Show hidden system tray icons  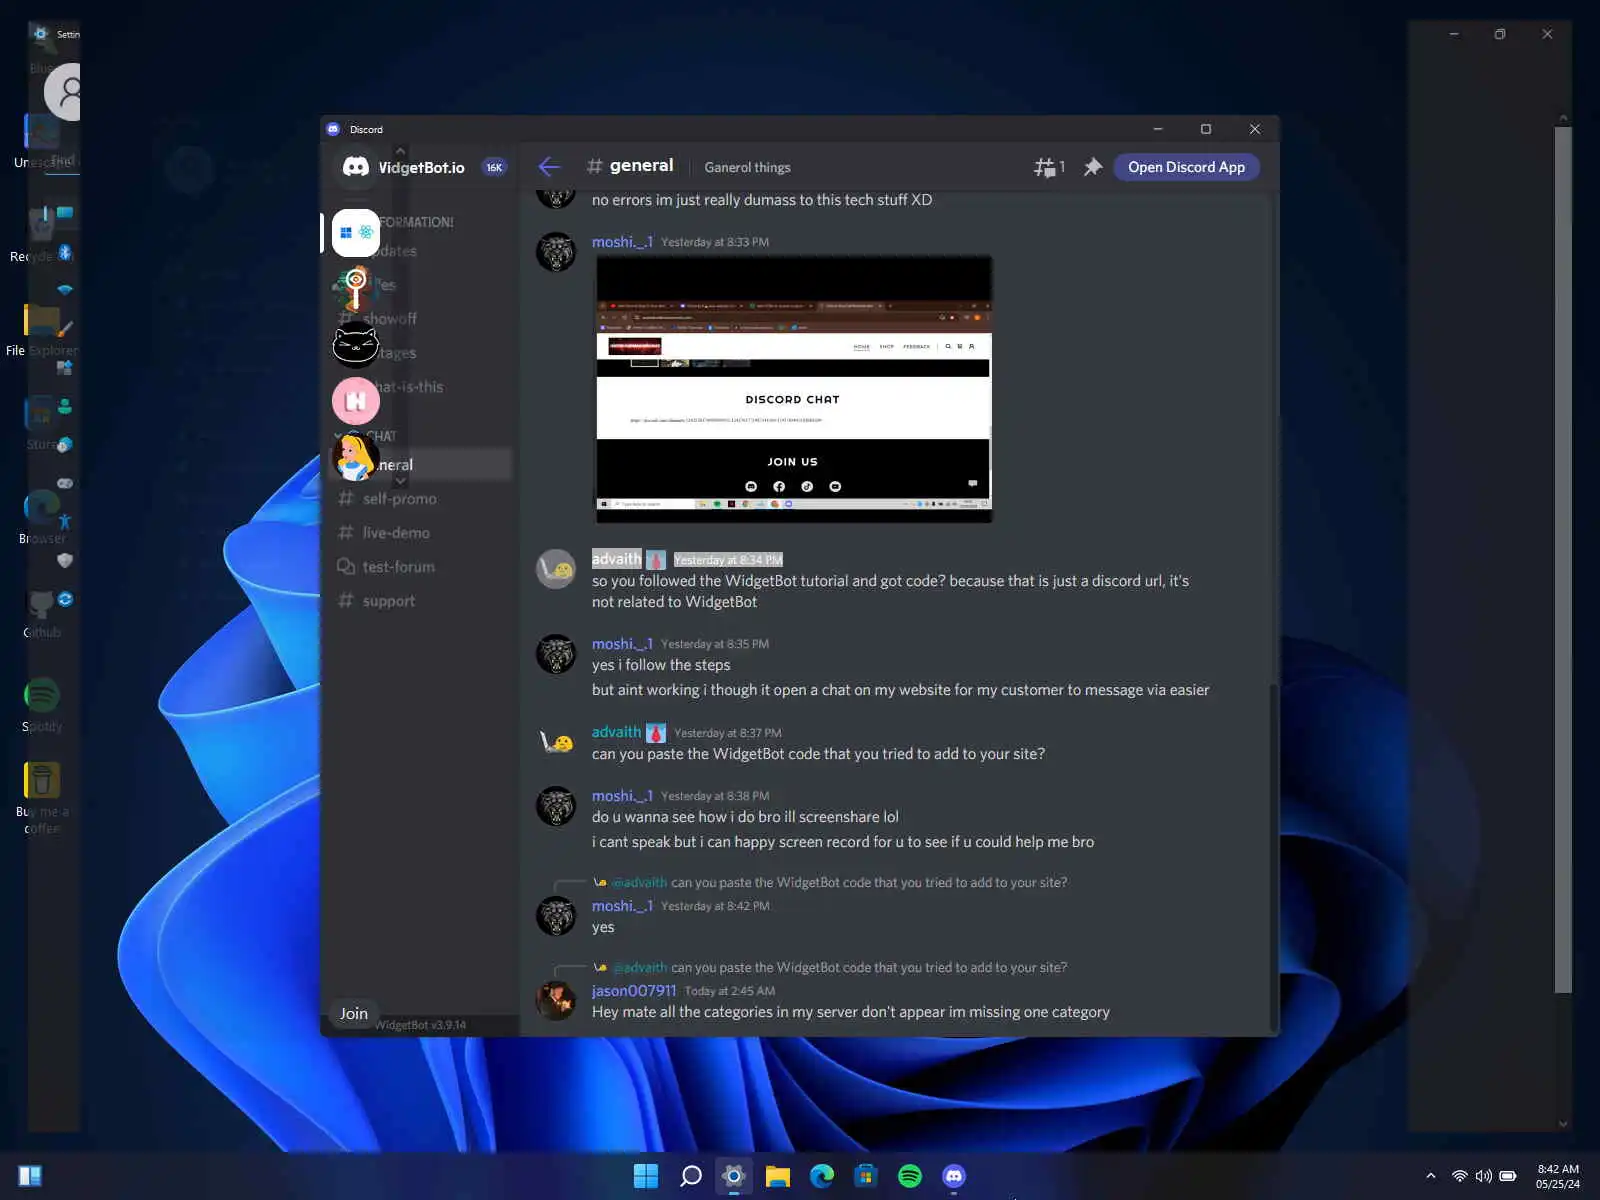click(1430, 1176)
